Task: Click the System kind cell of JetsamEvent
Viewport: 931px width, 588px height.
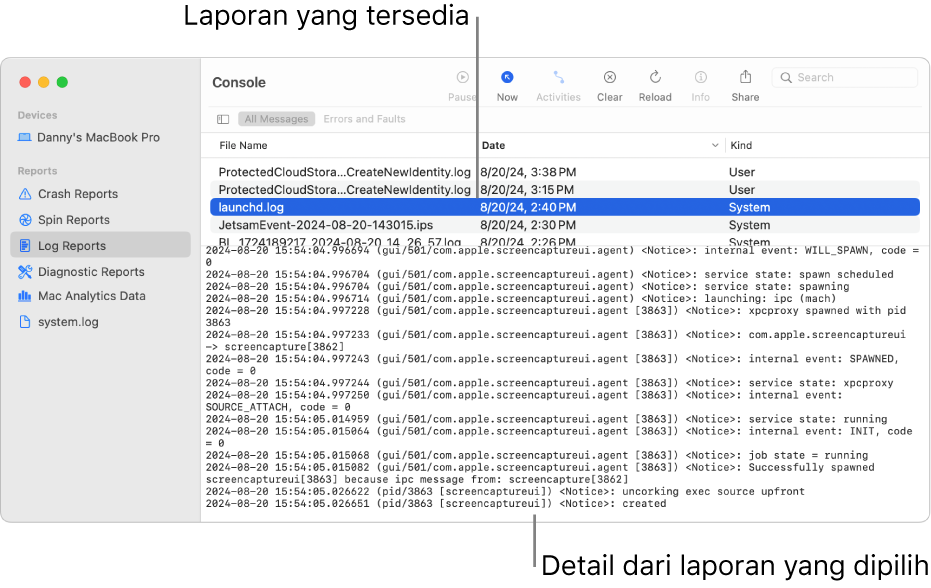Action: pyautogui.click(x=749, y=225)
